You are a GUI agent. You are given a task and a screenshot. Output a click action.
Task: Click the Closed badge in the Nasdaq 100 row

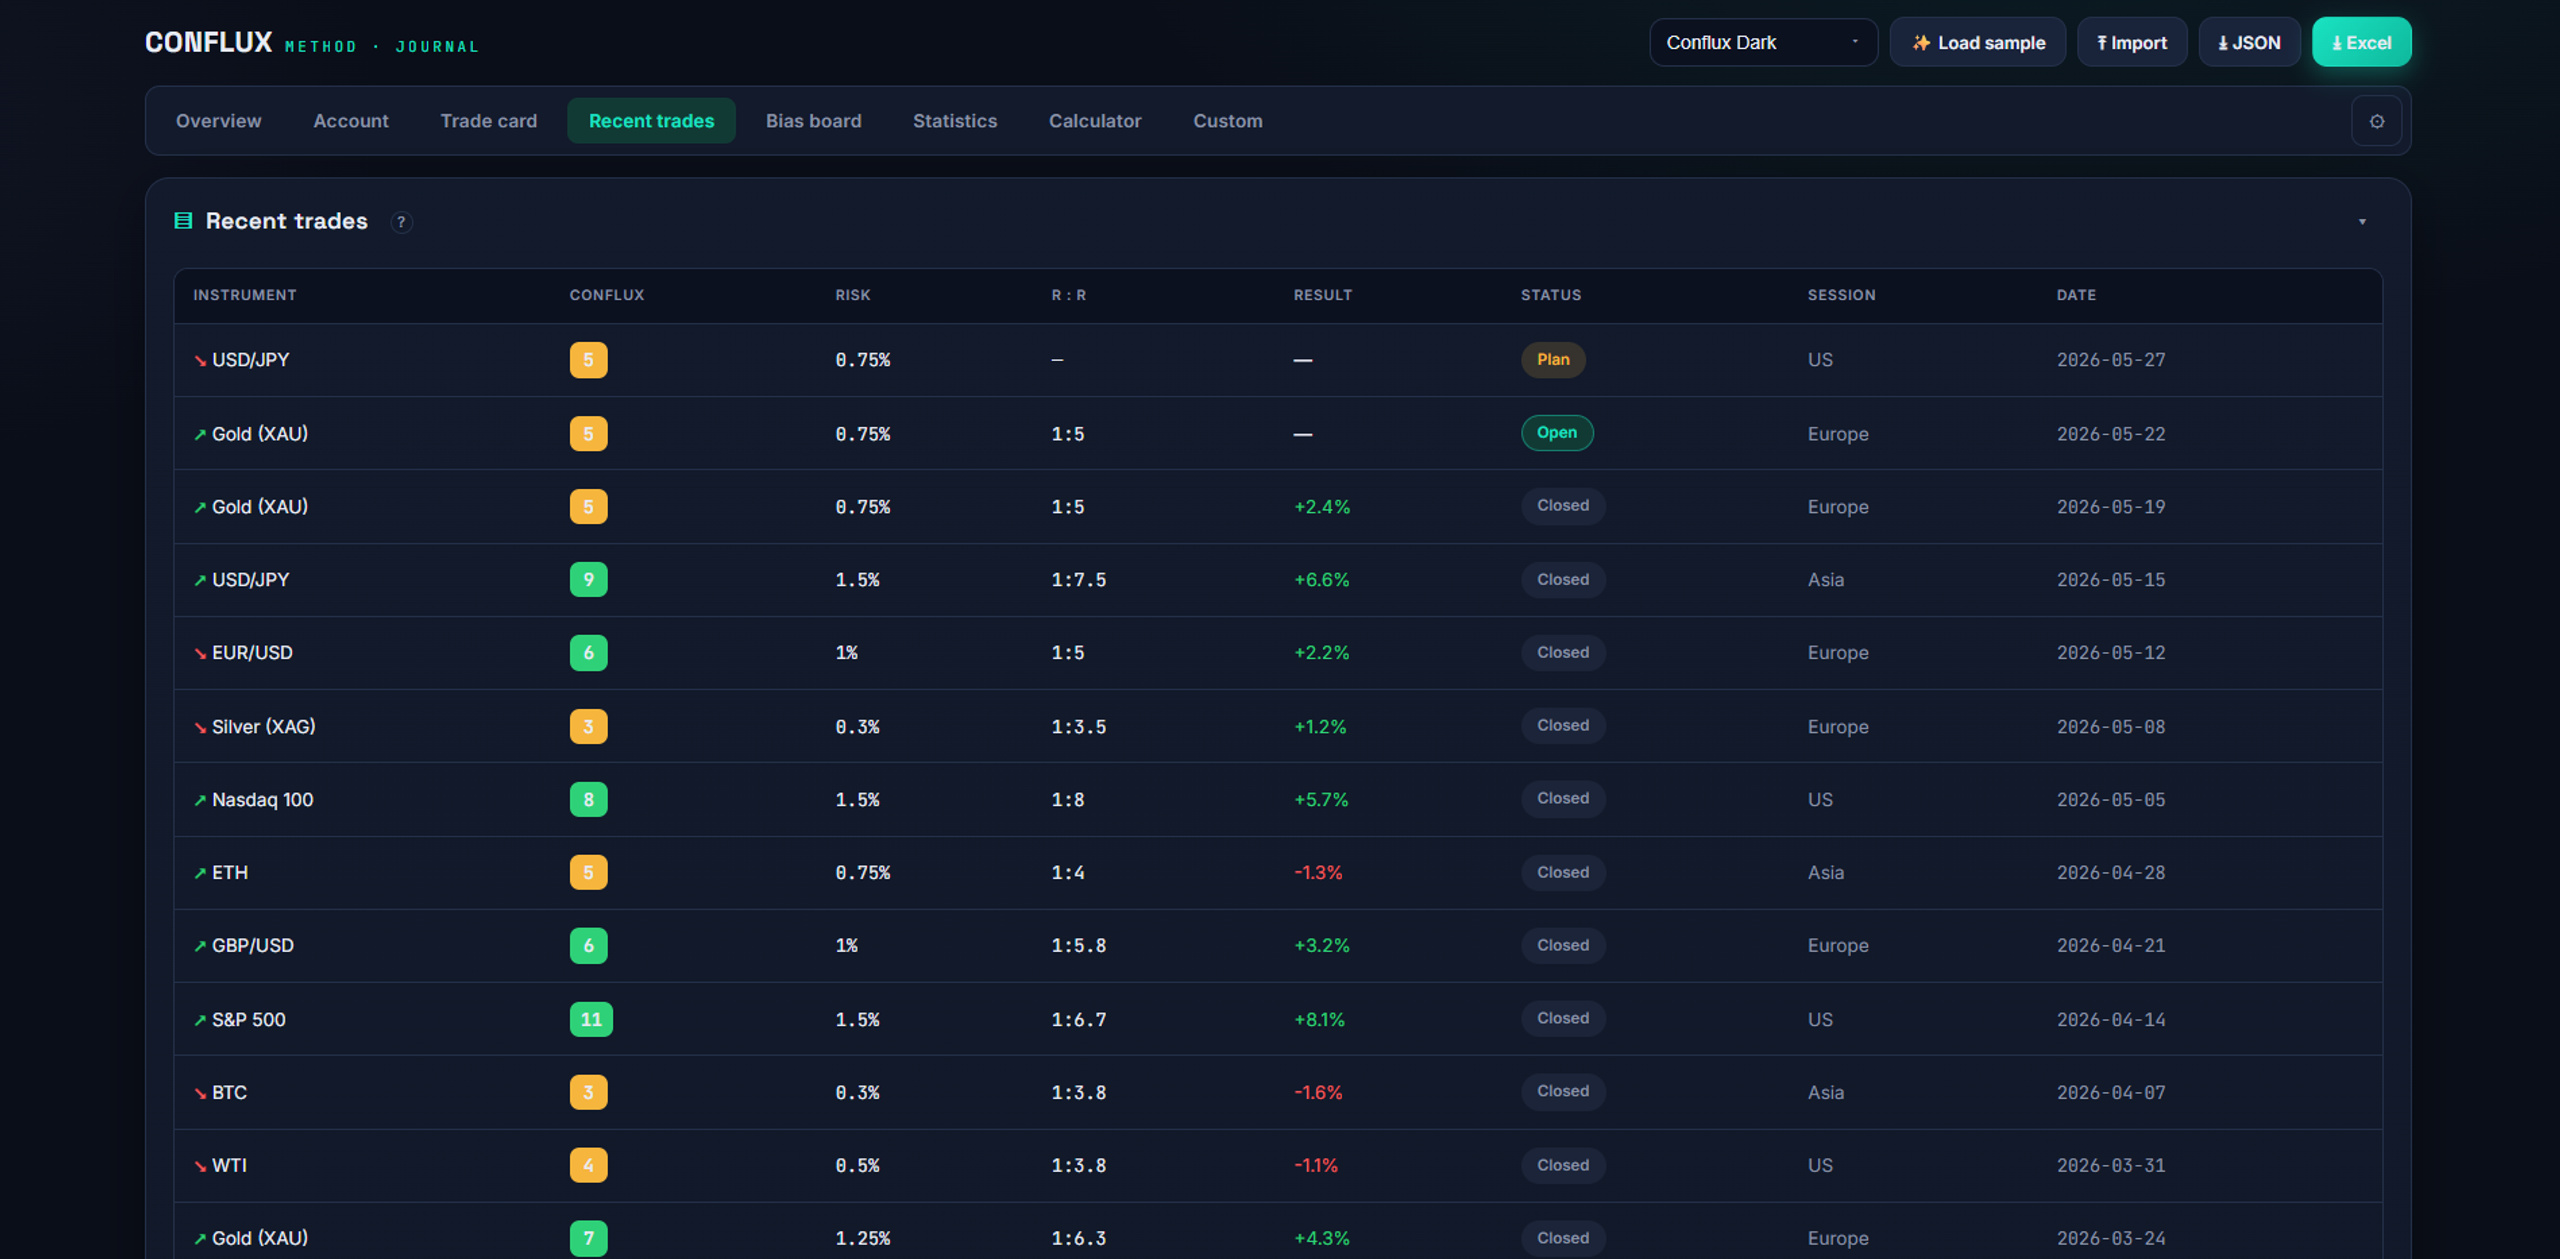(1563, 799)
